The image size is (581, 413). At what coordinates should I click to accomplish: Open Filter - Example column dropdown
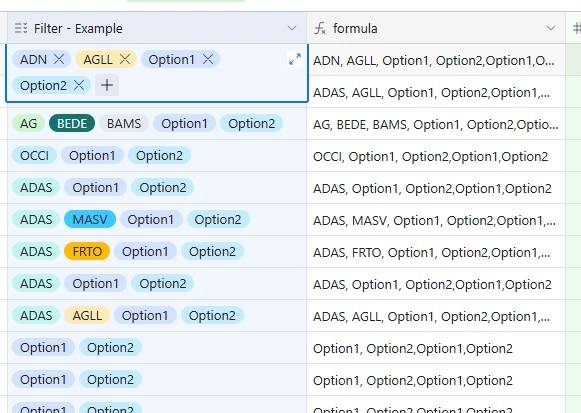tap(292, 28)
